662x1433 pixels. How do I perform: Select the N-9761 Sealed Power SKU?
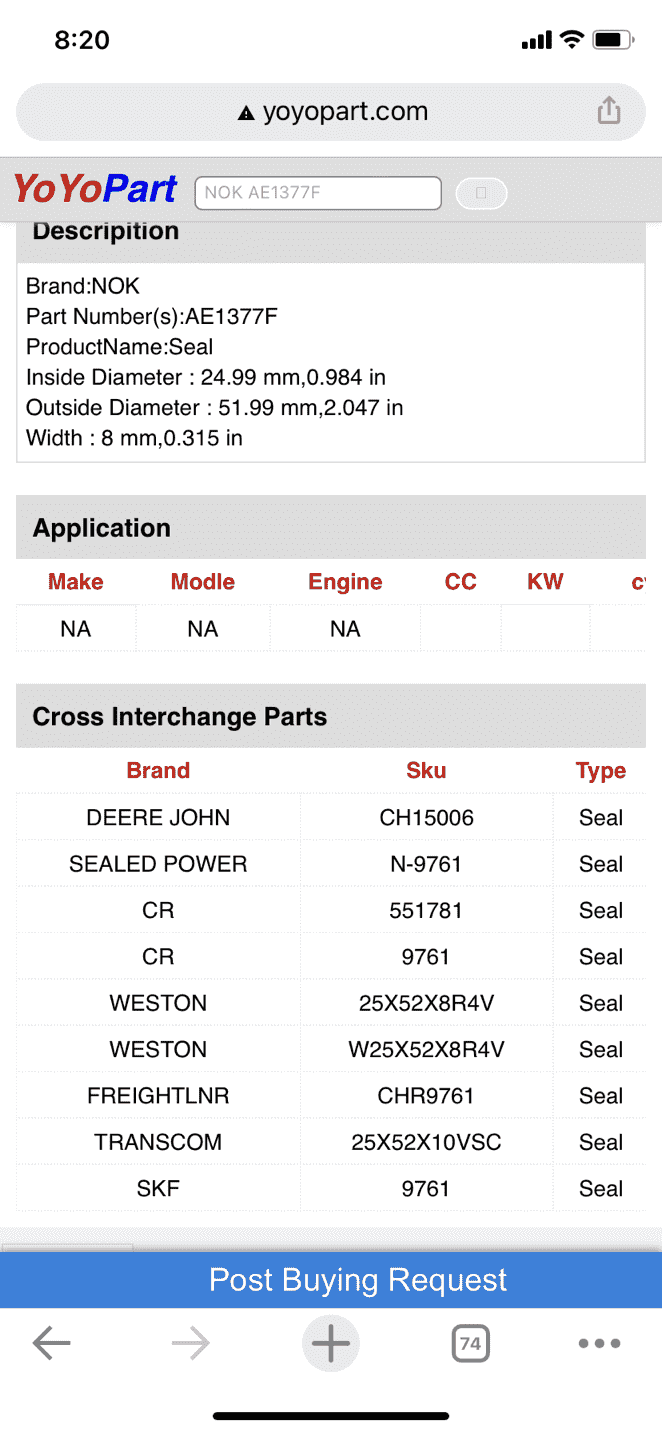point(426,864)
